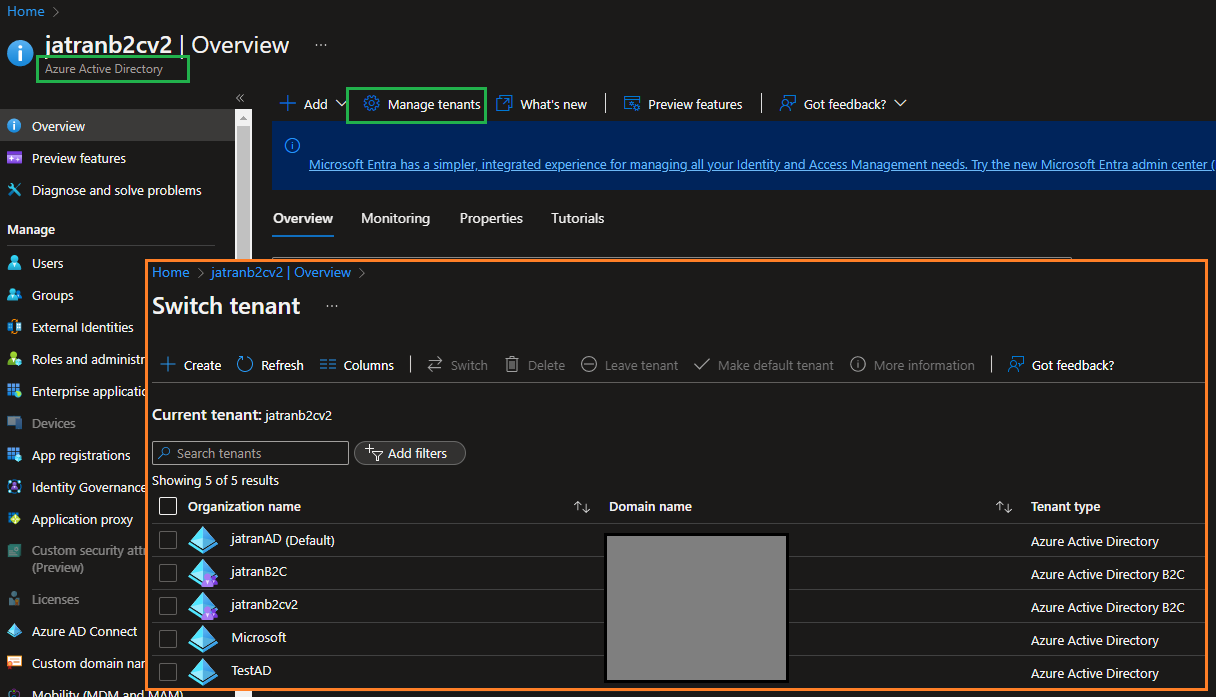Expand the Got feedback dropdown in top toolbar

(900, 104)
